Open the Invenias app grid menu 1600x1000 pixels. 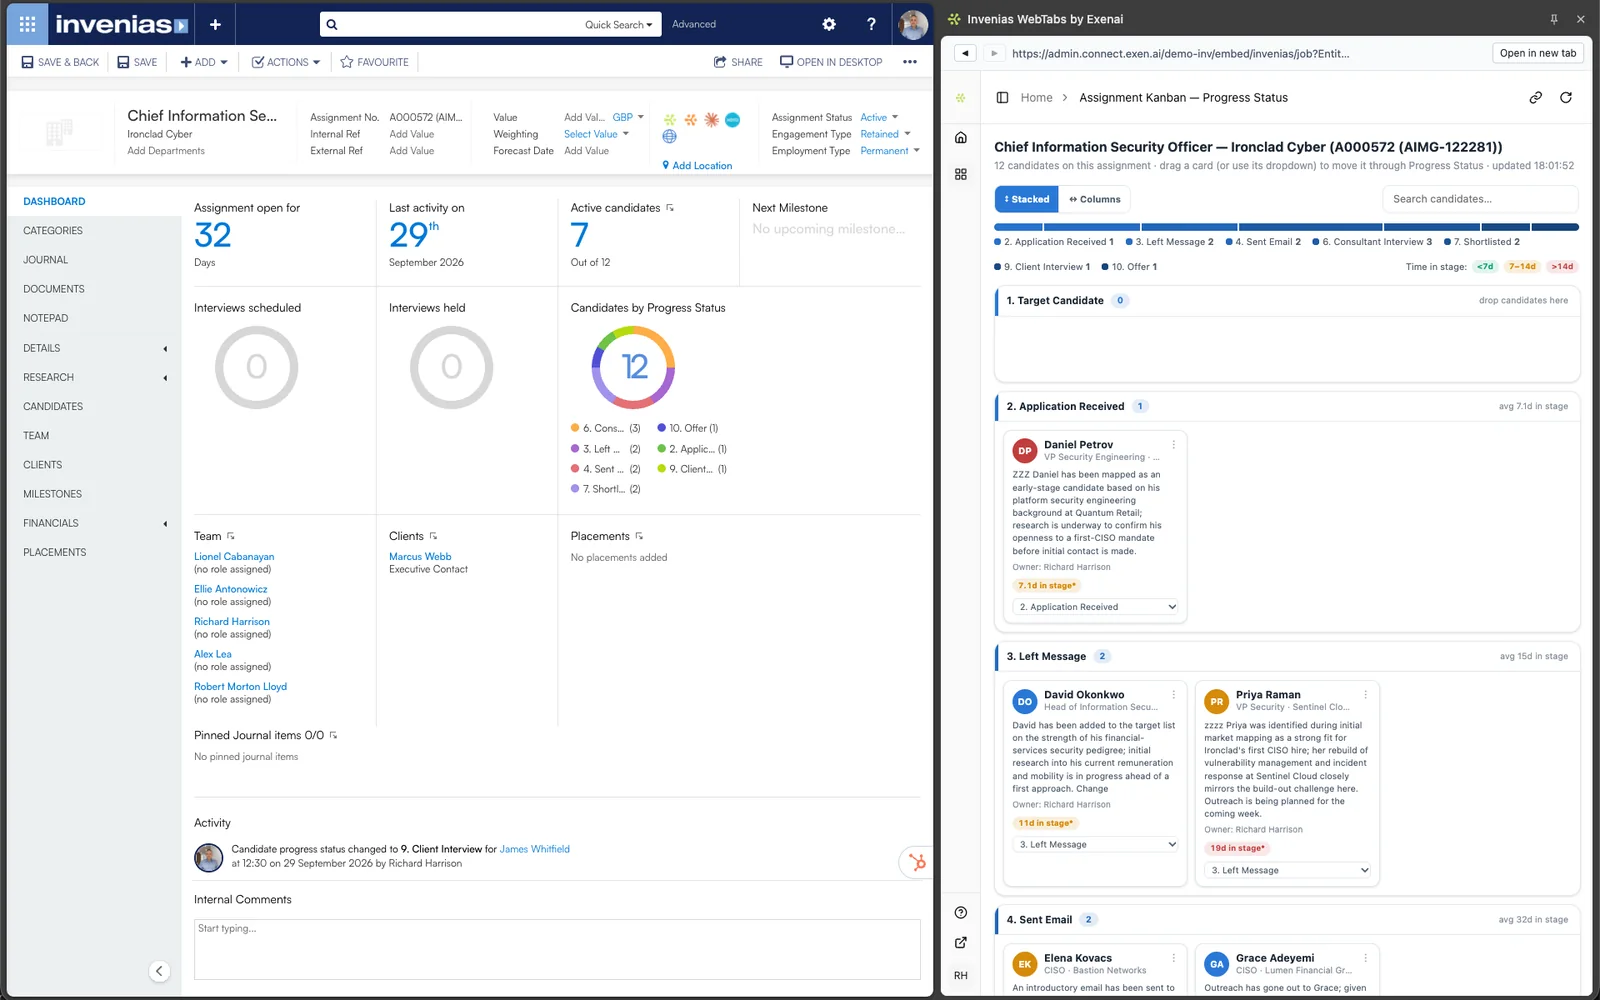(27, 24)
